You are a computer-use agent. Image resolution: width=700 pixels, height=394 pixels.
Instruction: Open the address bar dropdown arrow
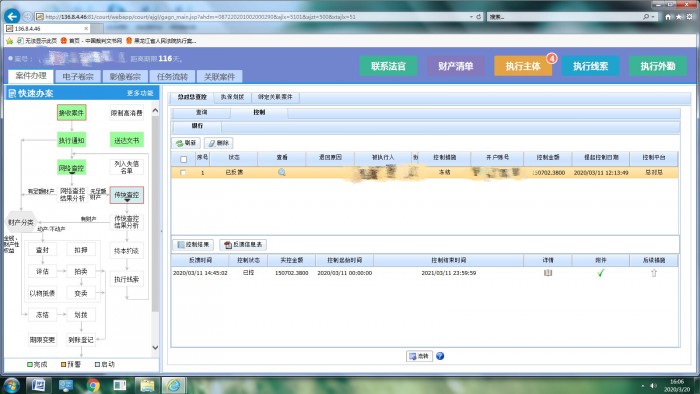pyautogui.click(x=471, y=17)
